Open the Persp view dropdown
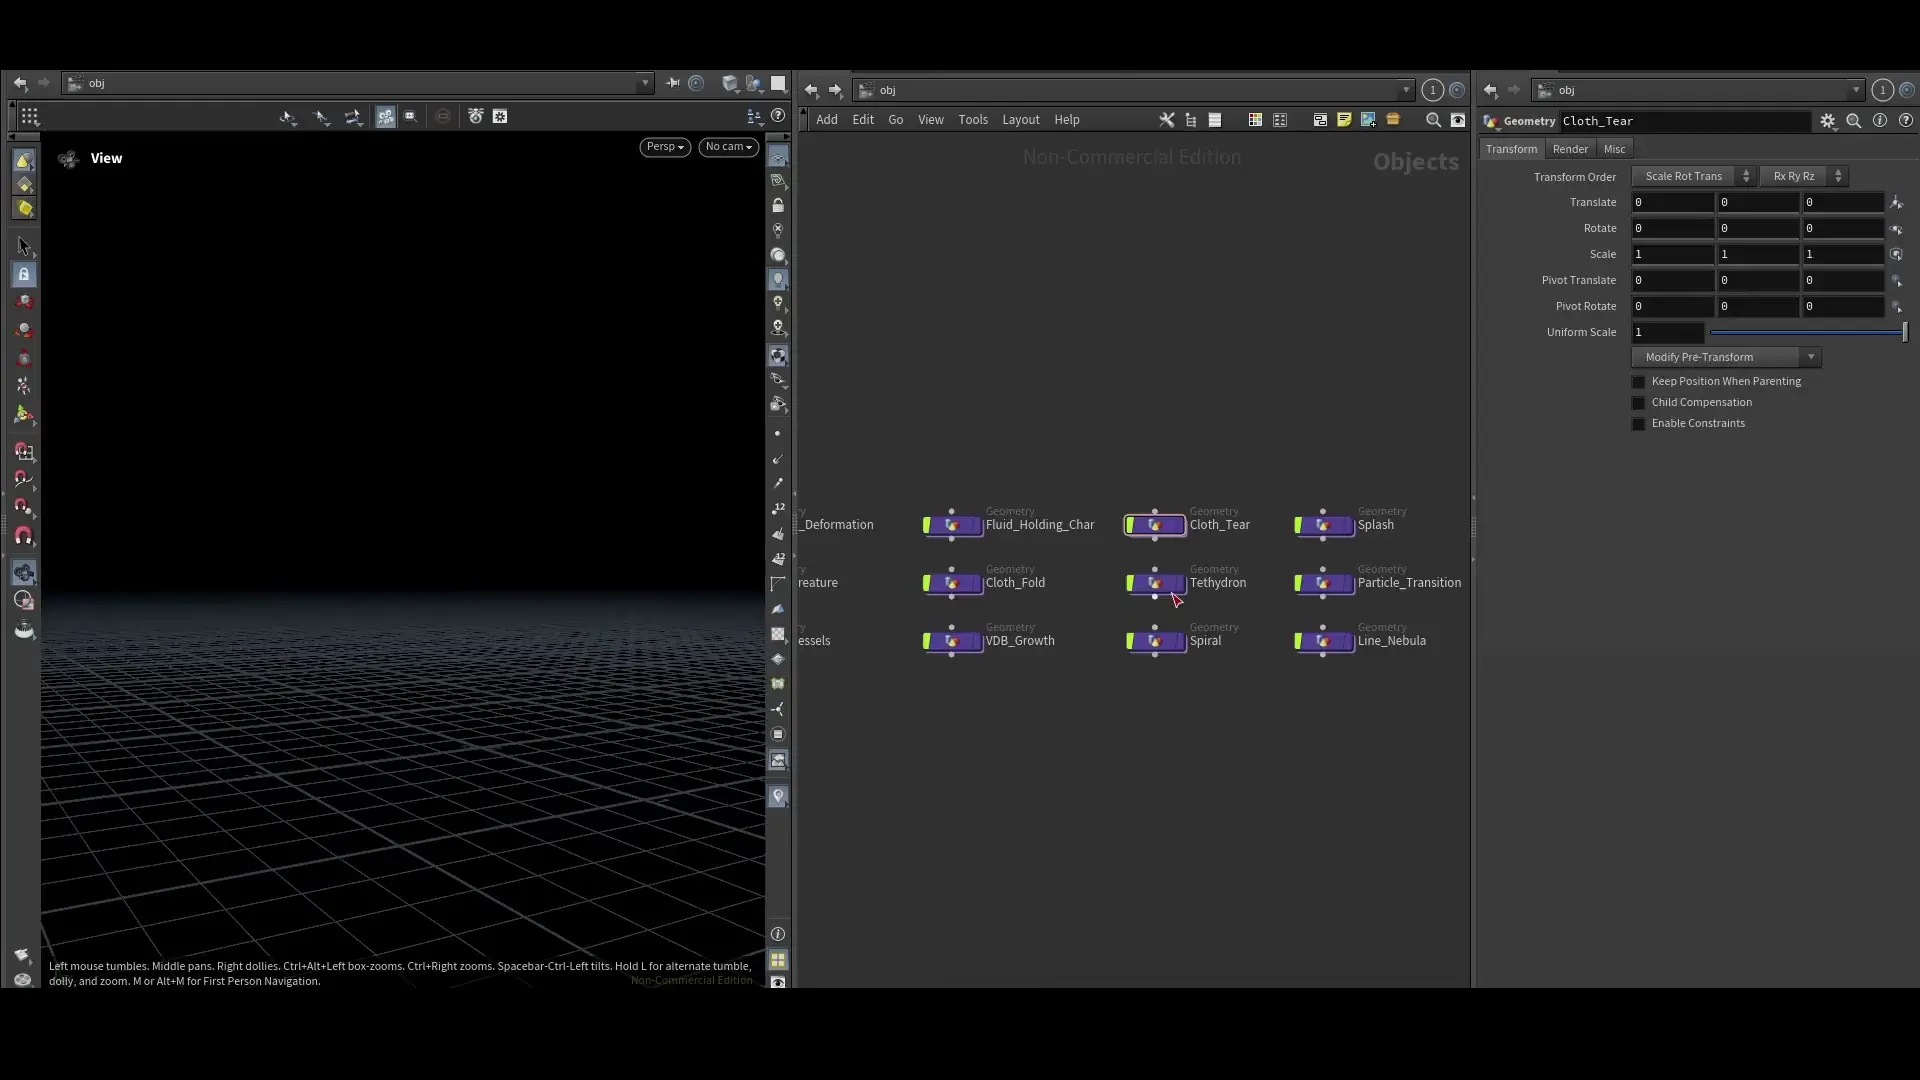The image size is (1920, 1080). point(664,147)
